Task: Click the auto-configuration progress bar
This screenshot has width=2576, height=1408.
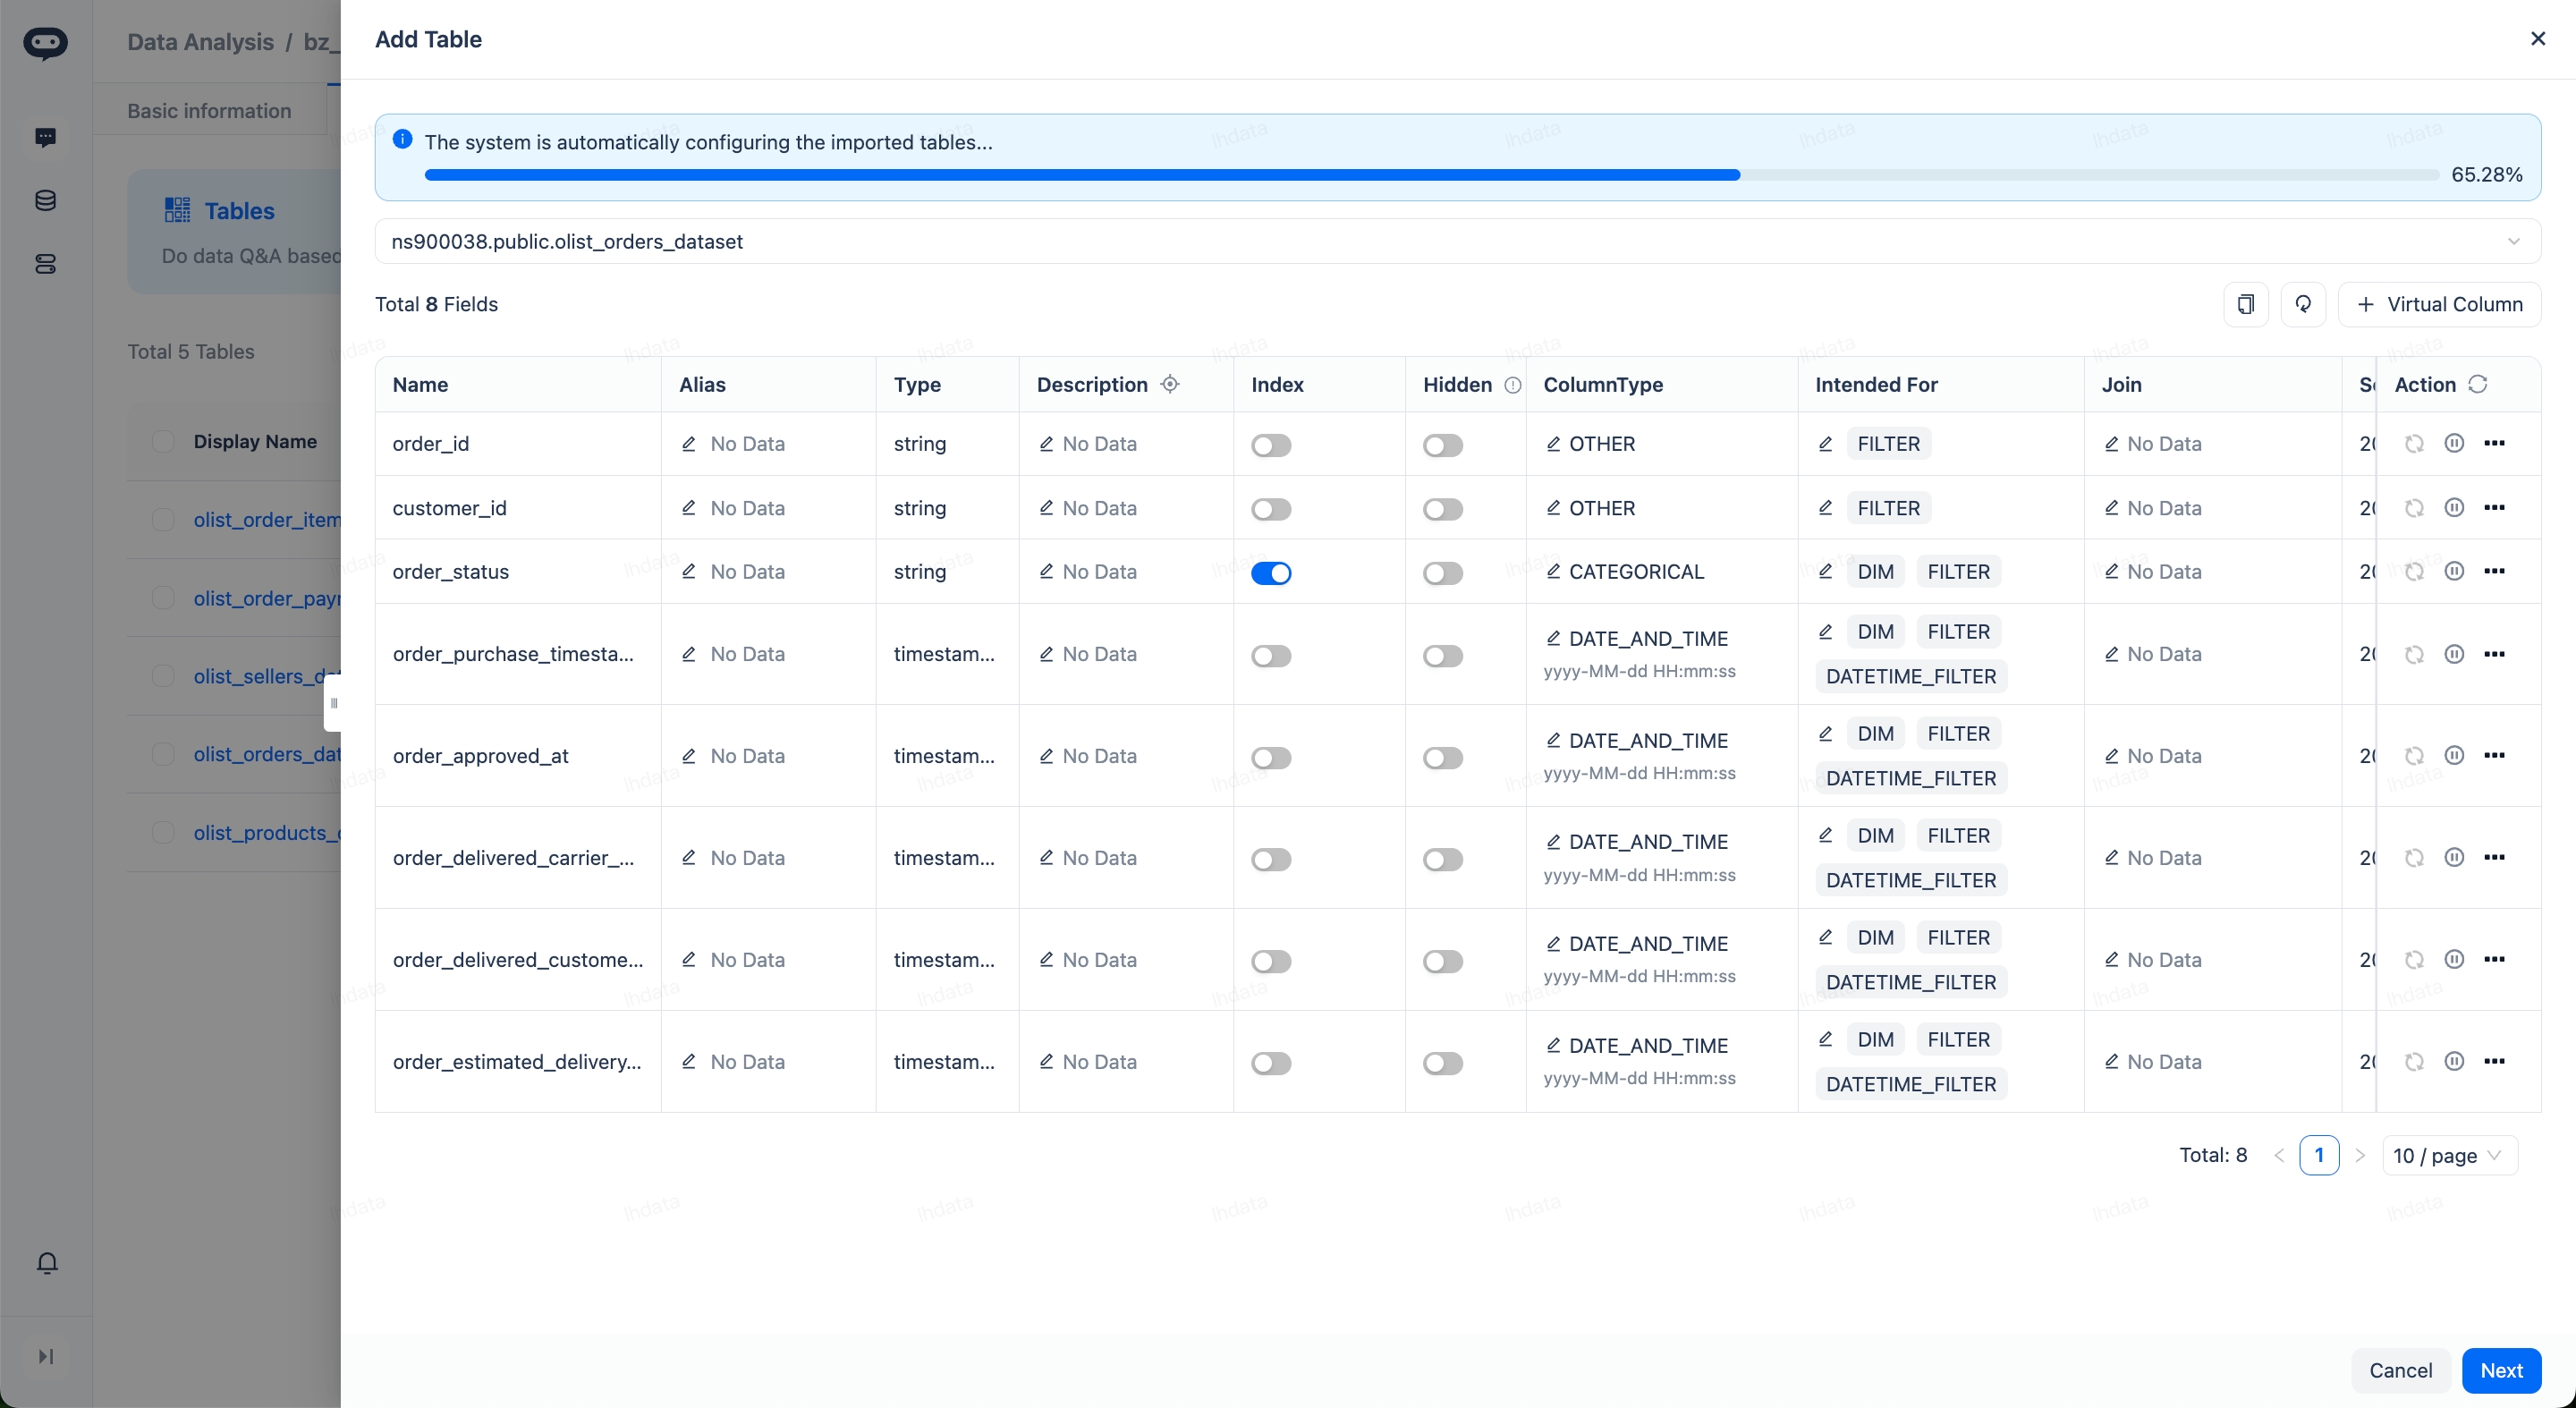Action: click(x=1430, y=175)
